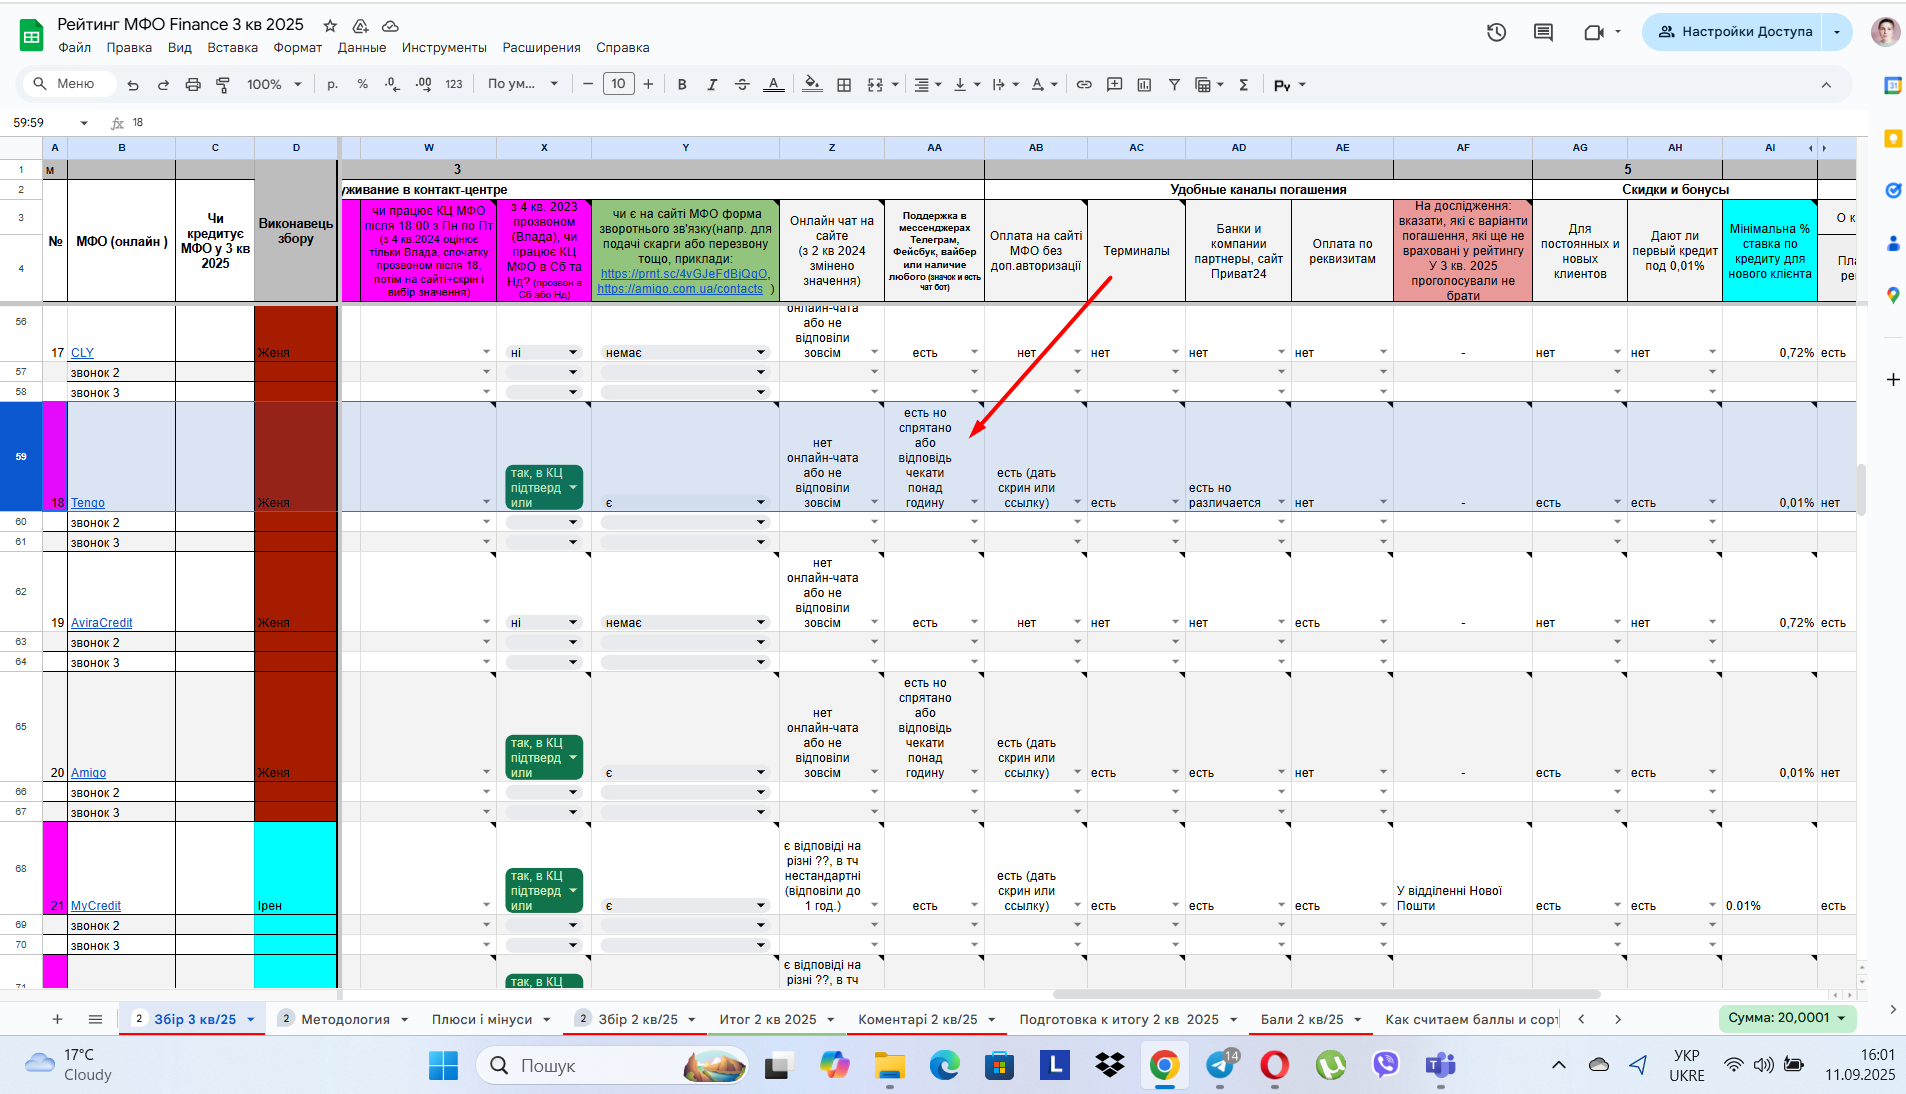Expand the font name dropdown
Screen dimensions: 1906x1094
click(x=522, y=85)
